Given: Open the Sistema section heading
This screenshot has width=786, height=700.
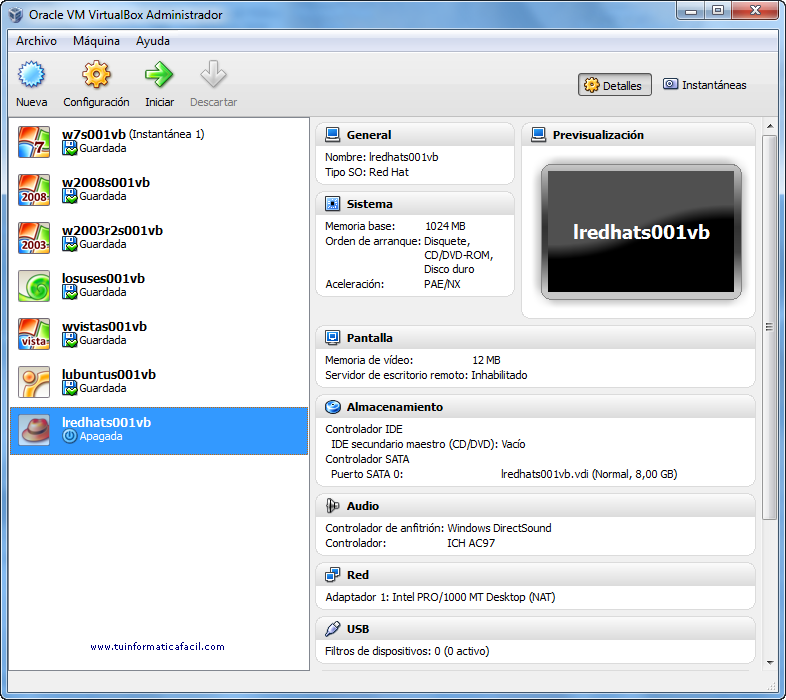Looking at the screenshot, I should pyautogui.click(x=369, y=204).
